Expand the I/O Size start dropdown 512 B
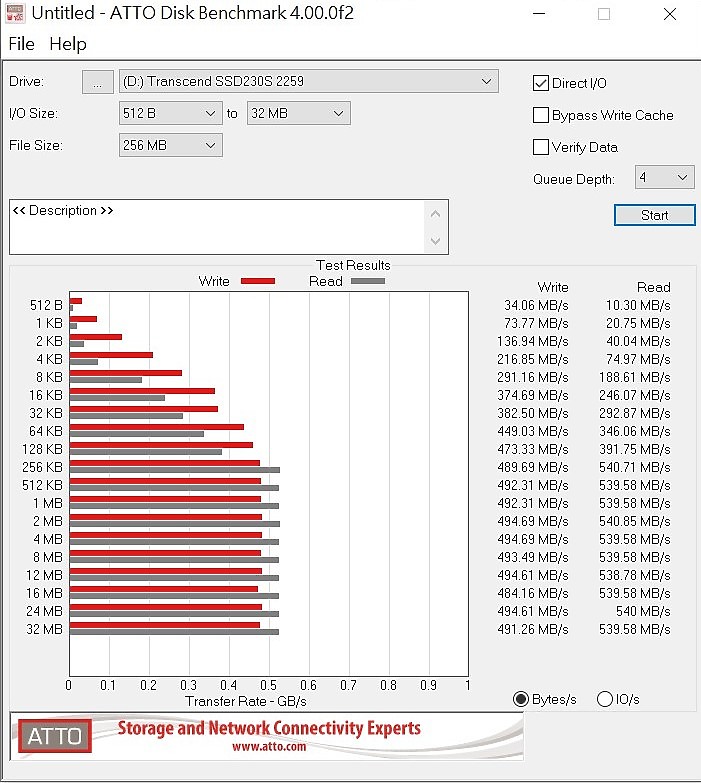Screen dimensions: 701x783 pos(170,113)
